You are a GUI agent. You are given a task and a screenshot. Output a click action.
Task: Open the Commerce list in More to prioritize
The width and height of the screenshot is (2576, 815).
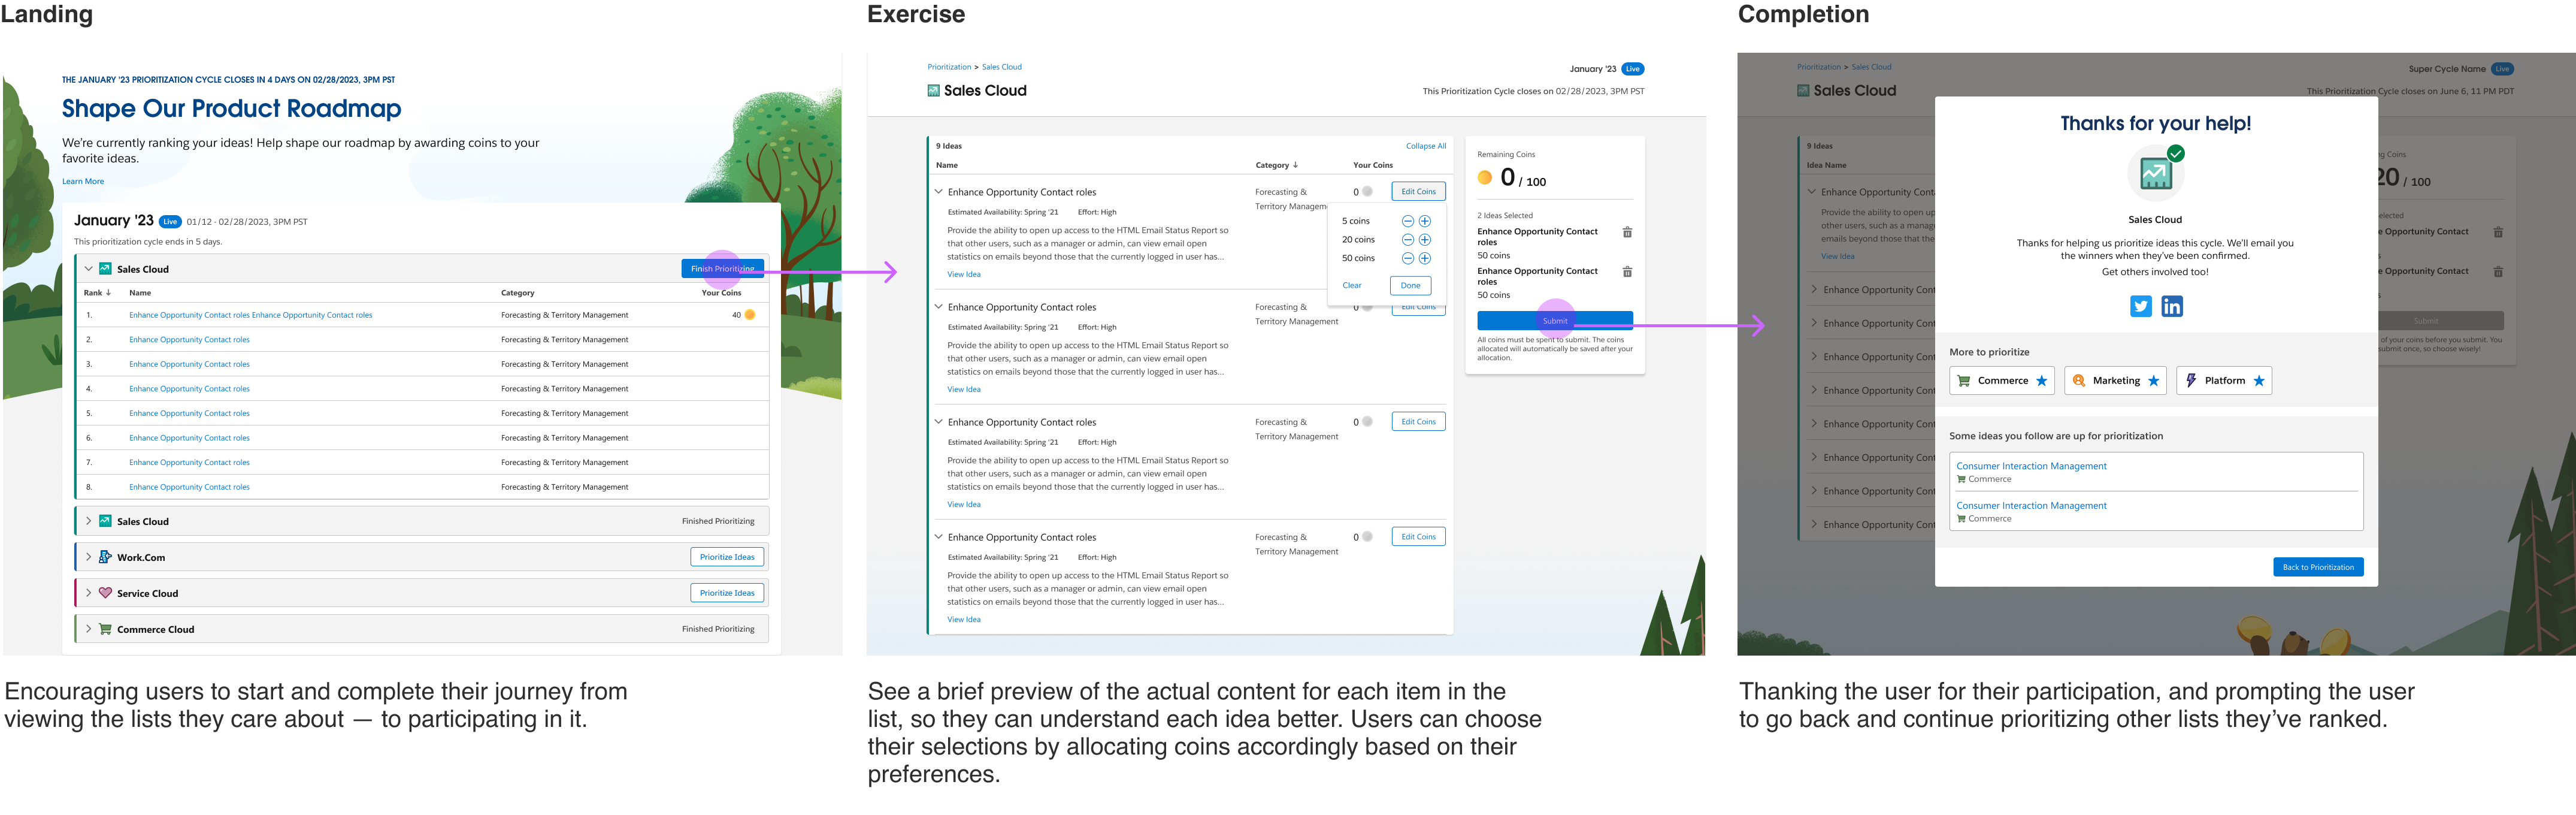click(x=2002, y=381)
